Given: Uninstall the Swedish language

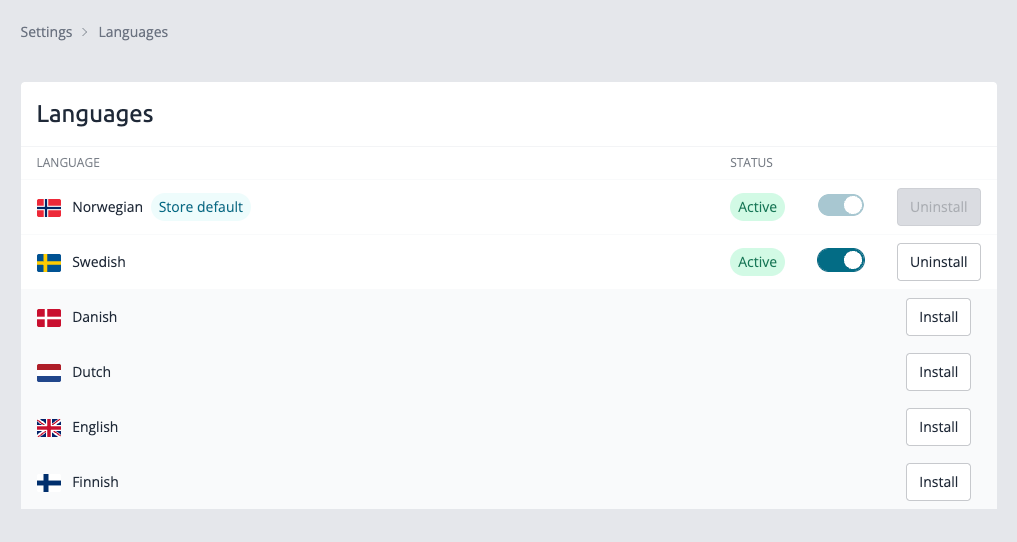Looking at the screenshot, I should coord(939,262).
